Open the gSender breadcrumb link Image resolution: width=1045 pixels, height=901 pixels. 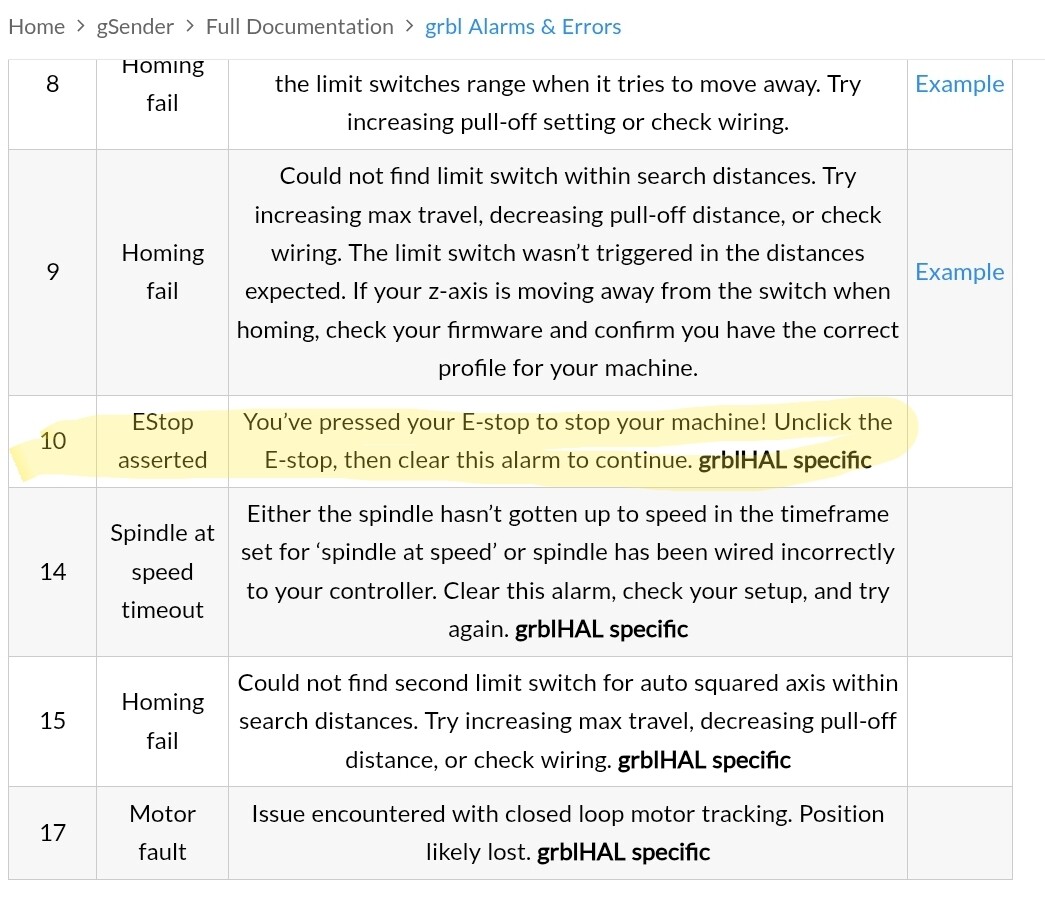(135, 27)
